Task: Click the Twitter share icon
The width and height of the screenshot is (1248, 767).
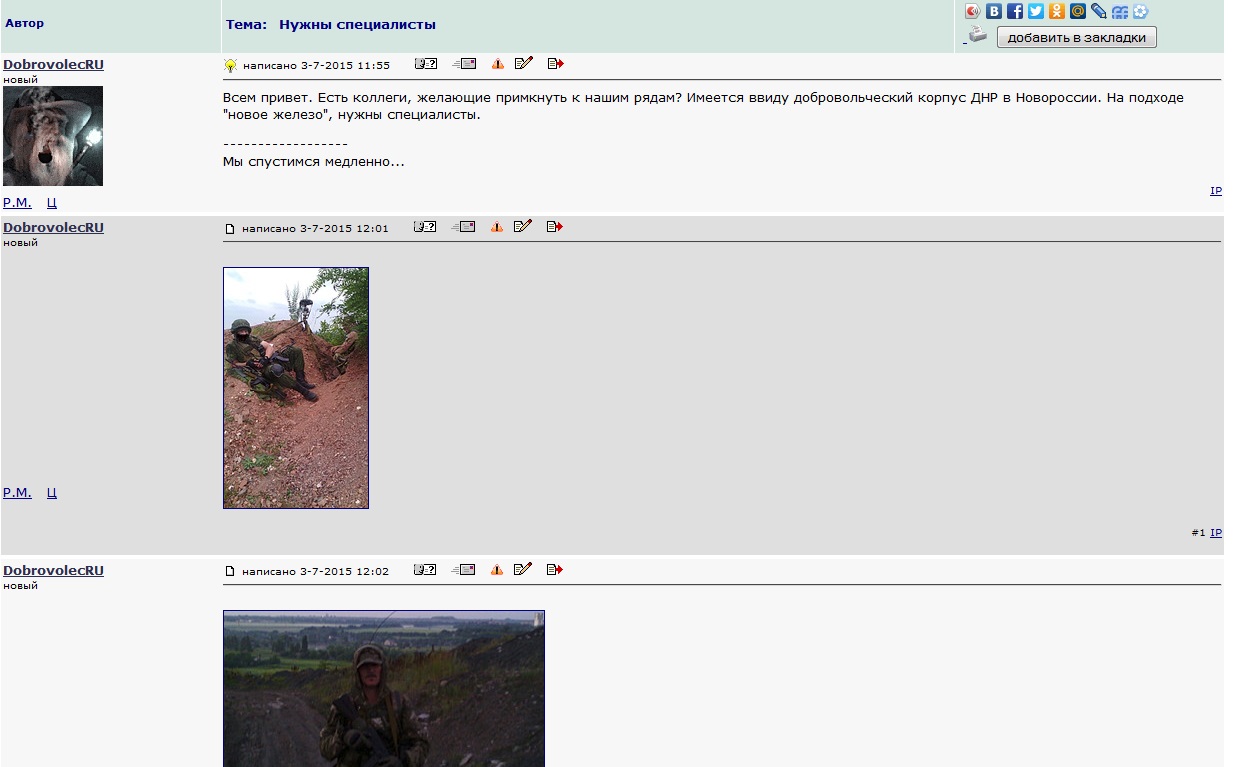Action: 1036,12
